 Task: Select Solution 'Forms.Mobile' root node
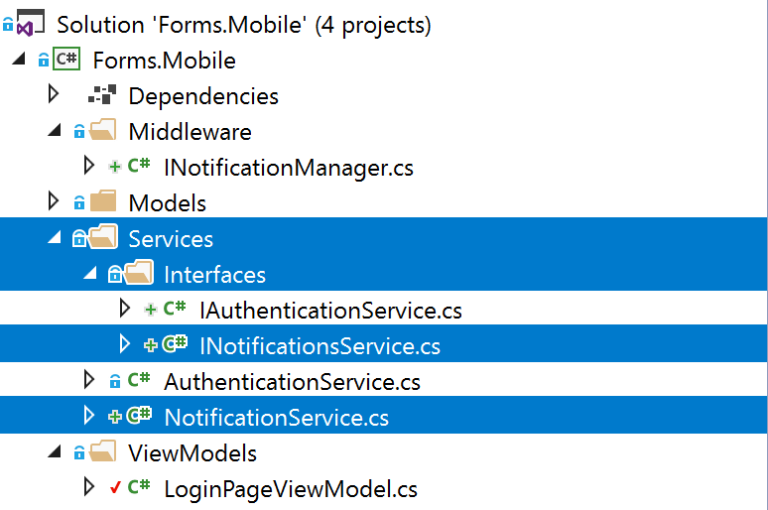[x=244, y=24]
